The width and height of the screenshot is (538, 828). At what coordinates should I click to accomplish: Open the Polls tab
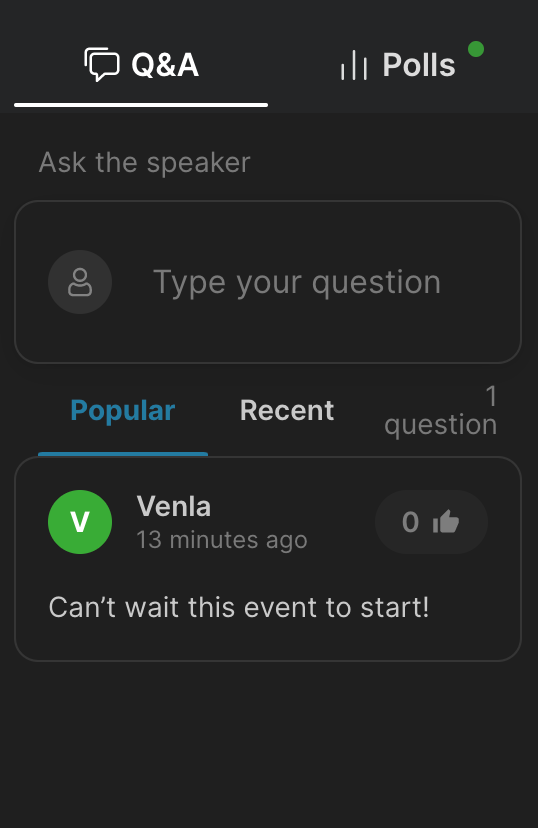(x=398, y=65)
